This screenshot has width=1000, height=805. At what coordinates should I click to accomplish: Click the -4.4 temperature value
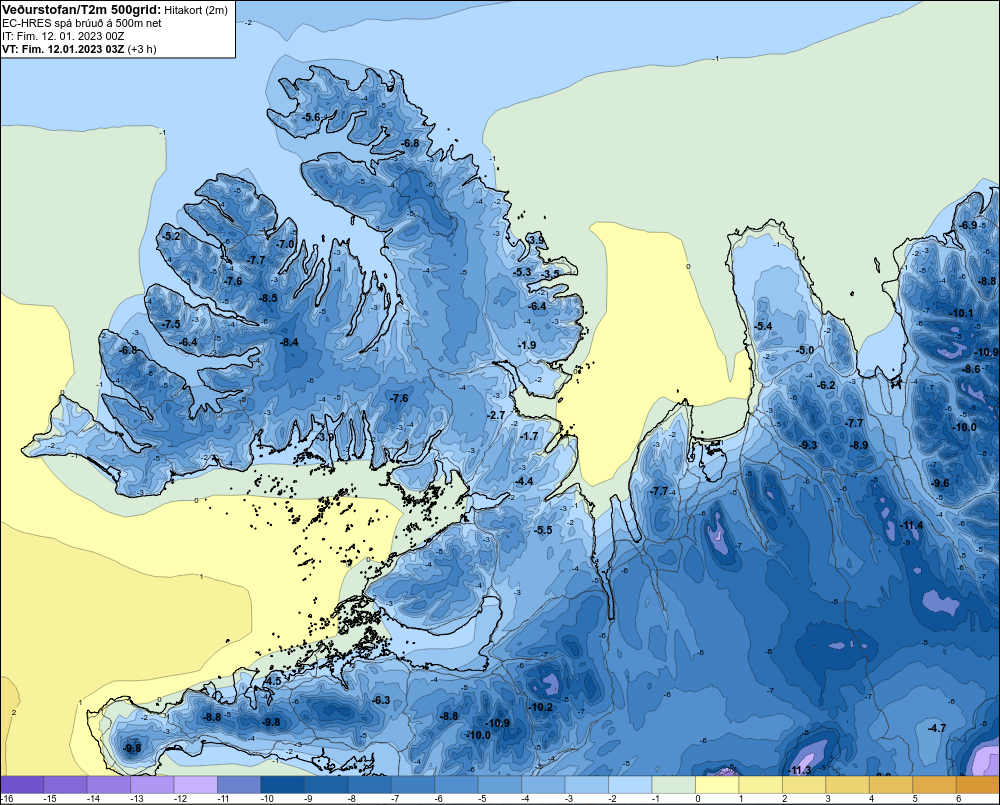click(x=524, y=481)
